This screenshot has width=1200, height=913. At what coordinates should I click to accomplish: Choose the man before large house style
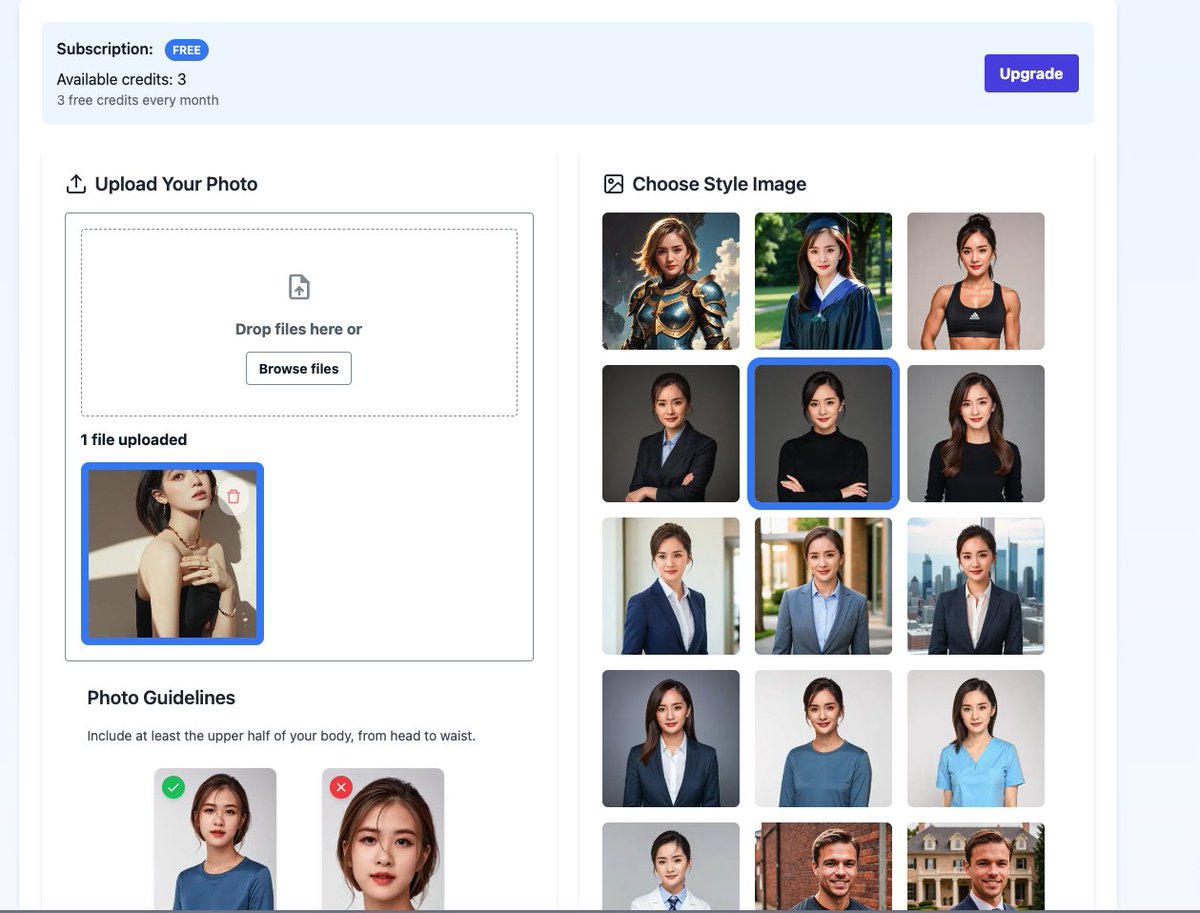(x=976, y=866)
